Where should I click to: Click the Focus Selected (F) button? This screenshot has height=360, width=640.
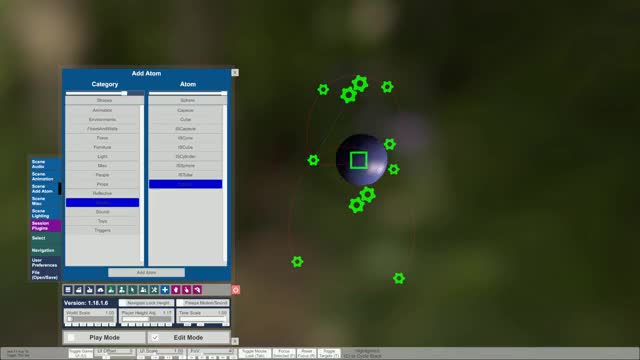tap(284, 353)
